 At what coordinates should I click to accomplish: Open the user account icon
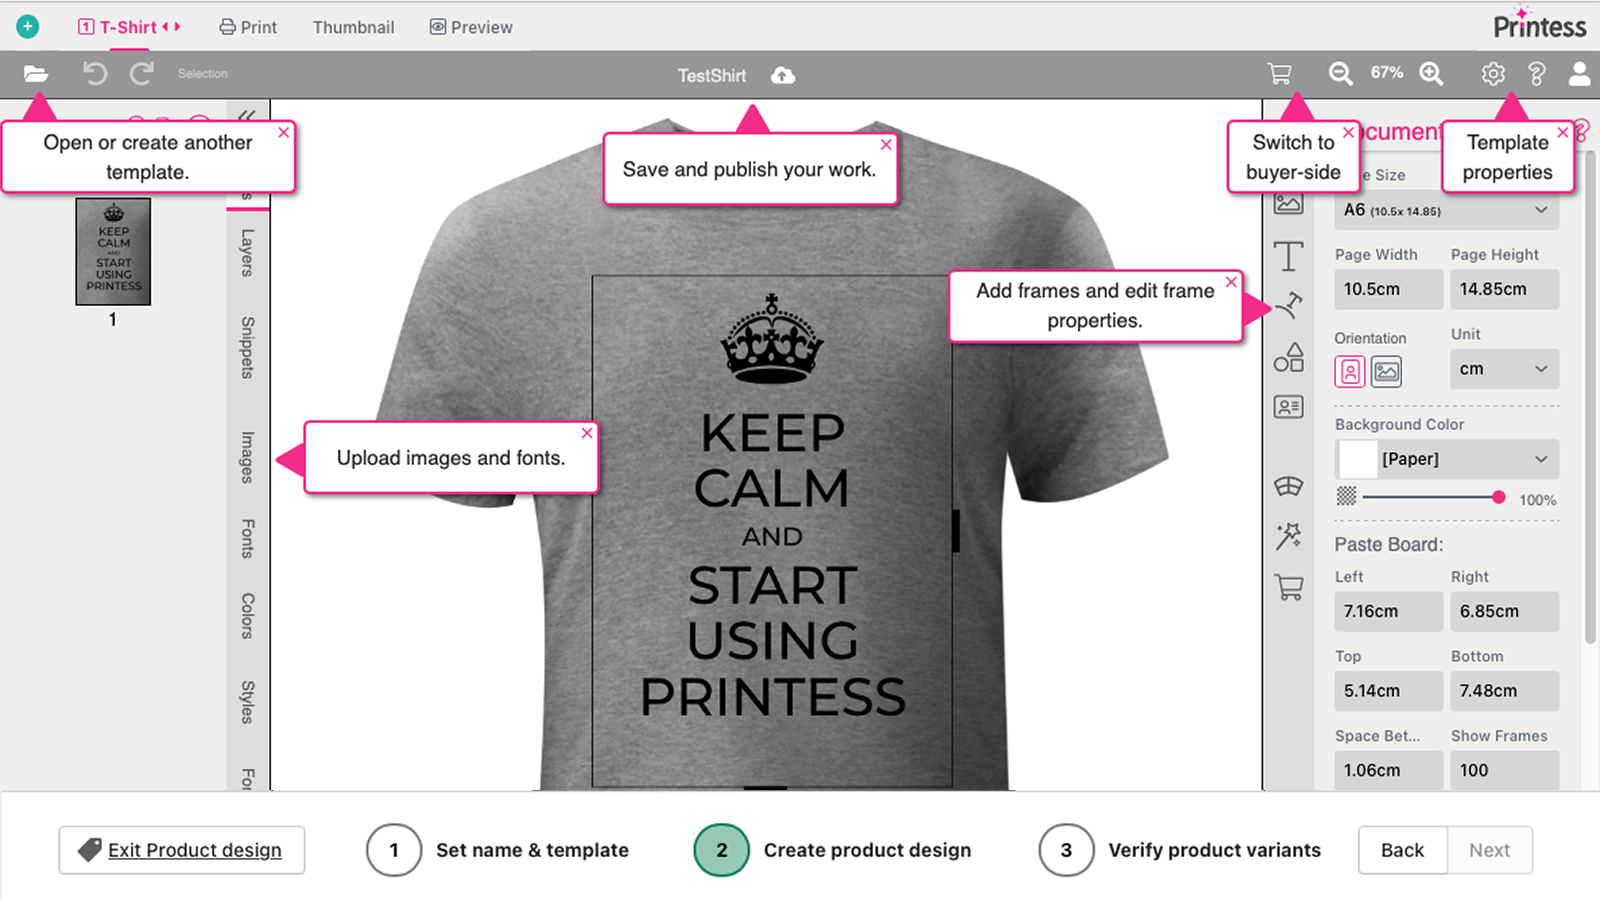(x=1580, y=74)
